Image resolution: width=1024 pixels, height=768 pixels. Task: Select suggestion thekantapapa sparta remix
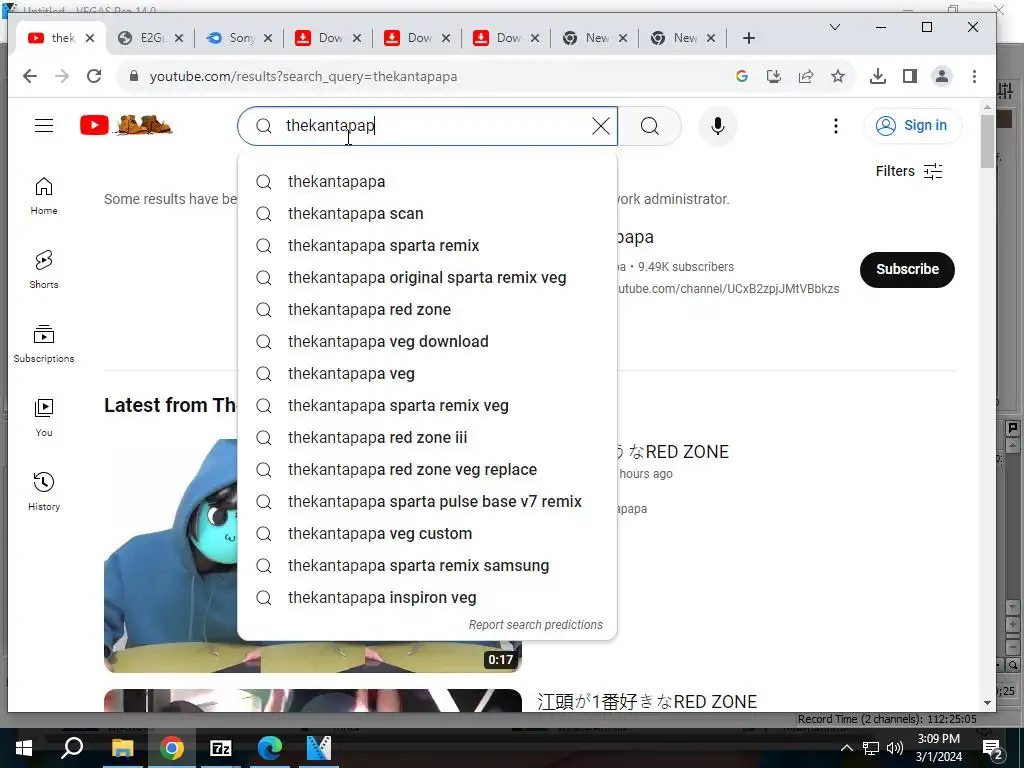click(427, 246)
